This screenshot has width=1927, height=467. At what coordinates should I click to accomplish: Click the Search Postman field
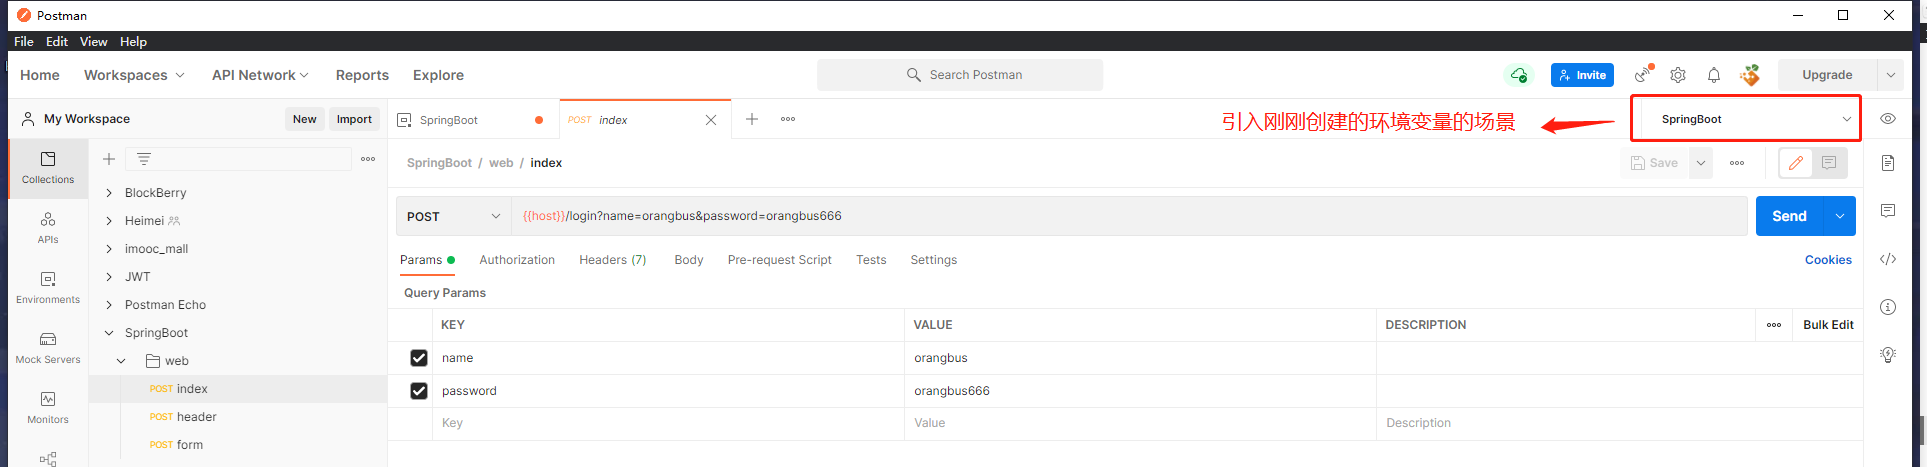pyautogui.click(x=960, y=75)
